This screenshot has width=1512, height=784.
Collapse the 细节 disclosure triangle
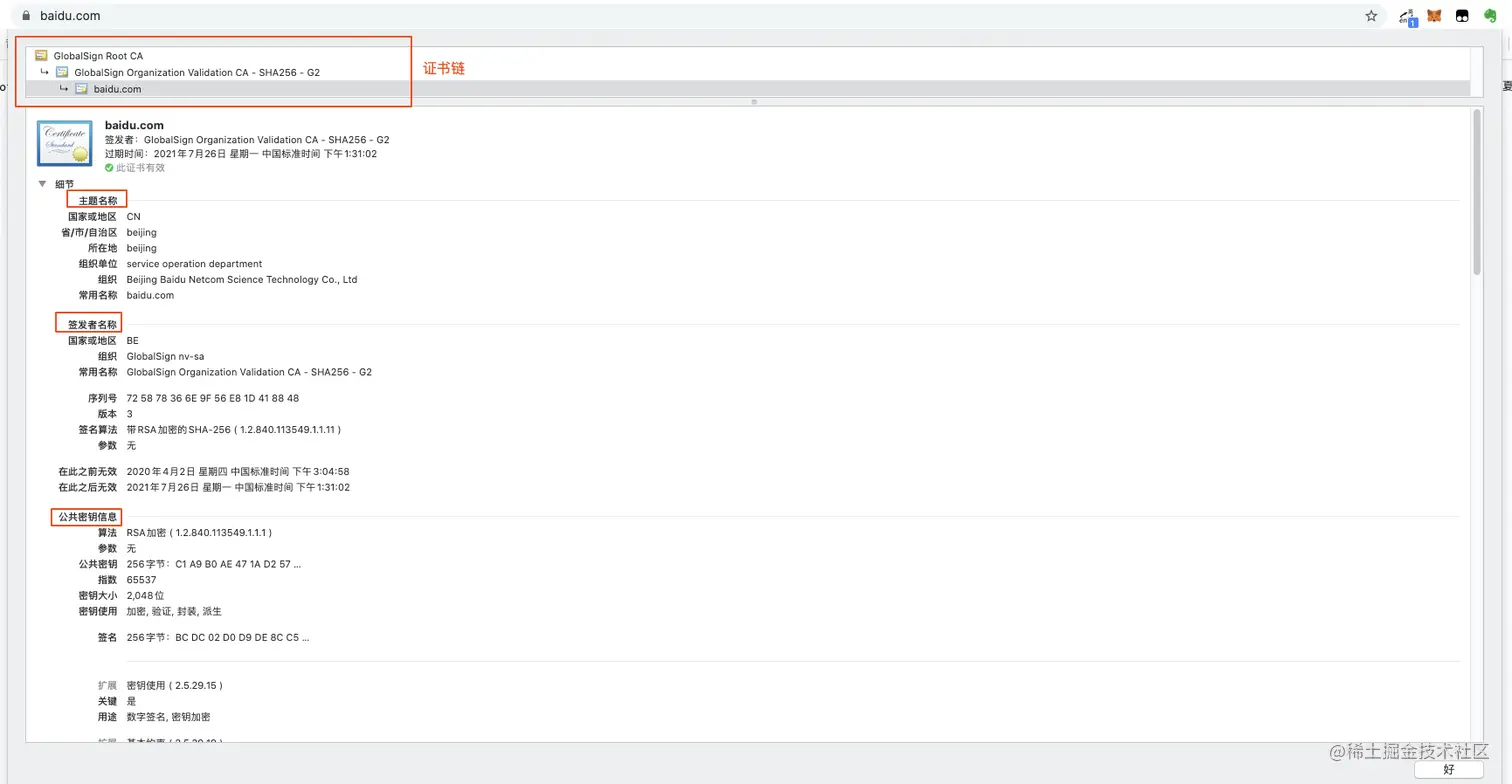click(x=42, y=184)
